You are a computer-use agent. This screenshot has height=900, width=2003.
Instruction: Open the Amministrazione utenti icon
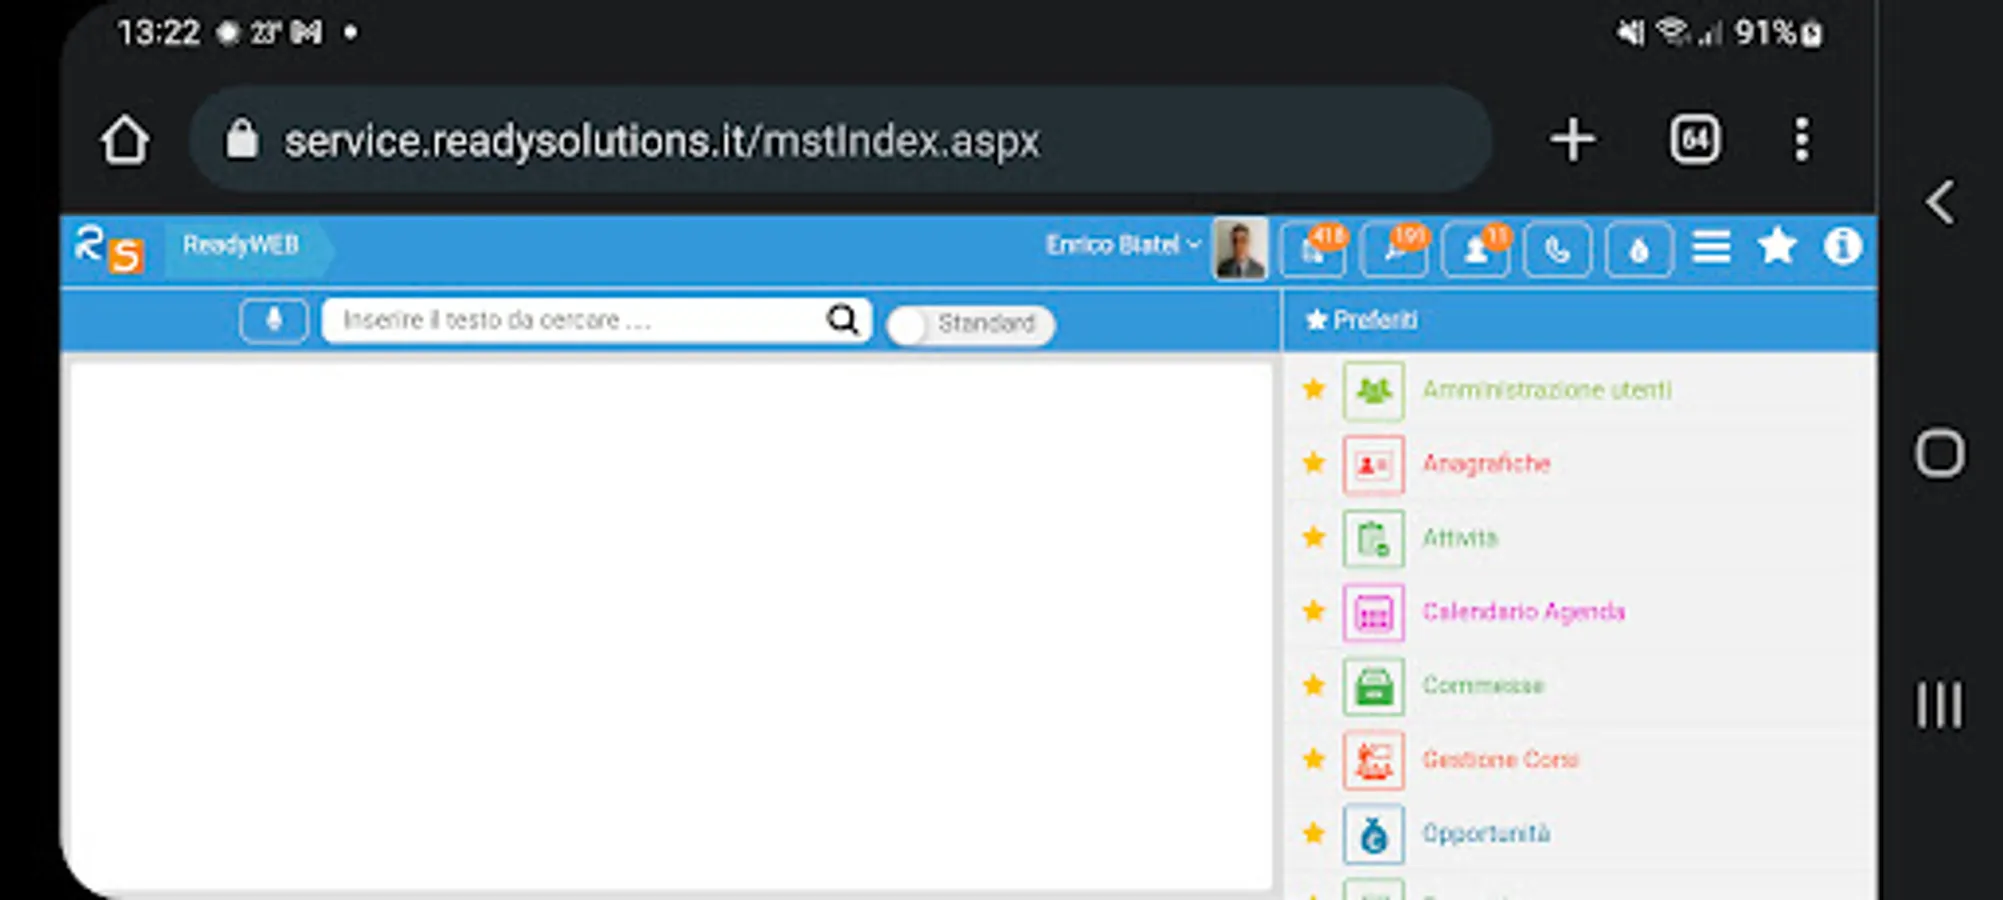tap(1373, 390)
